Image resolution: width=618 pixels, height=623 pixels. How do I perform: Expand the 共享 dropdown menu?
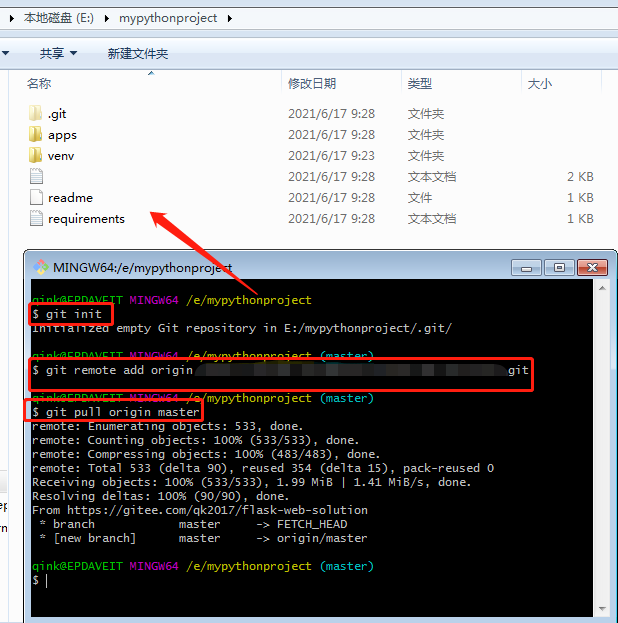(58, 53)
